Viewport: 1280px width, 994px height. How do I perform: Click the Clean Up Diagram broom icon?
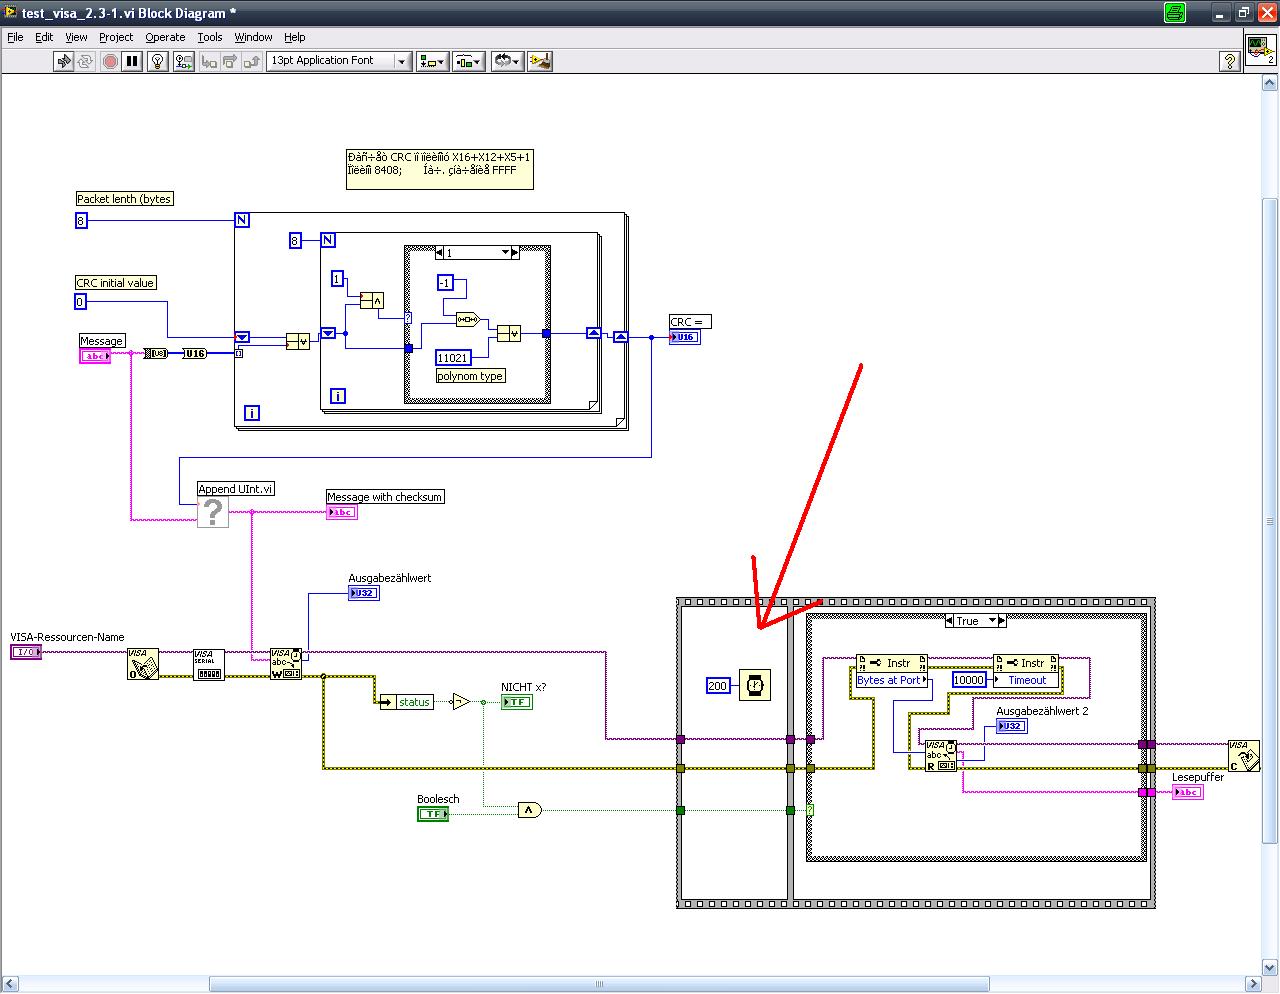click(540, 61)
